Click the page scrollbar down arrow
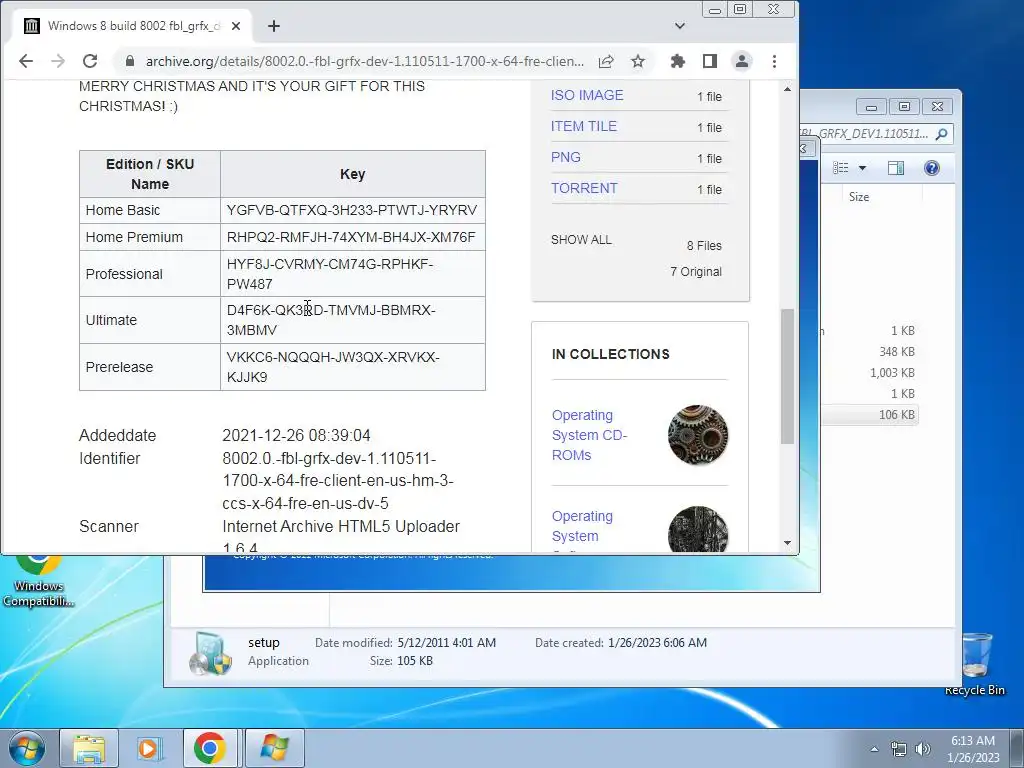This screenshot has width=1024, height=768. point(788,543)
